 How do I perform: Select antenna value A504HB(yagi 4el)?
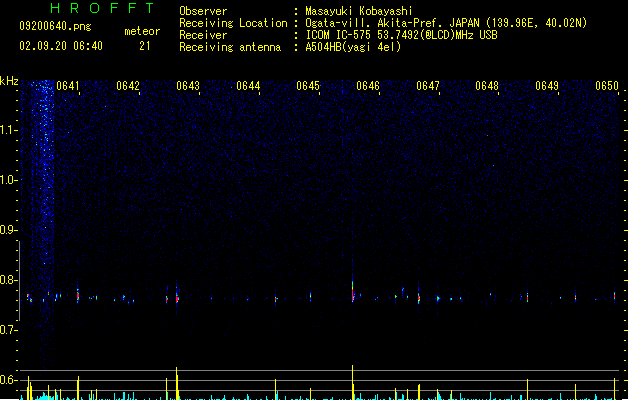click(x=353, y=47)
